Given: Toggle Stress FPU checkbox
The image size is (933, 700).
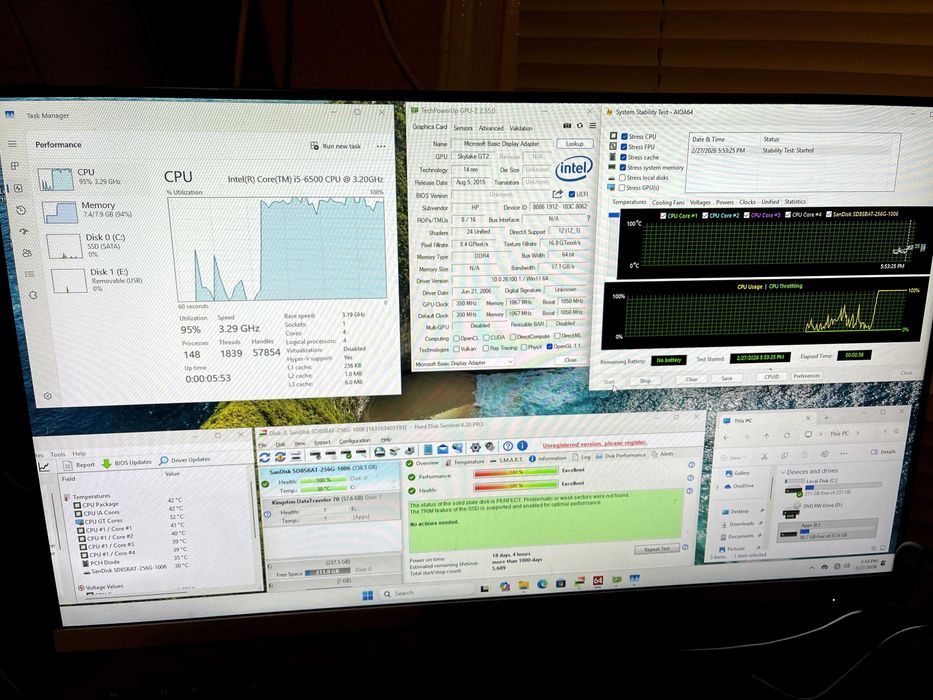Looking at the screenshot, I should click(624, 146).
